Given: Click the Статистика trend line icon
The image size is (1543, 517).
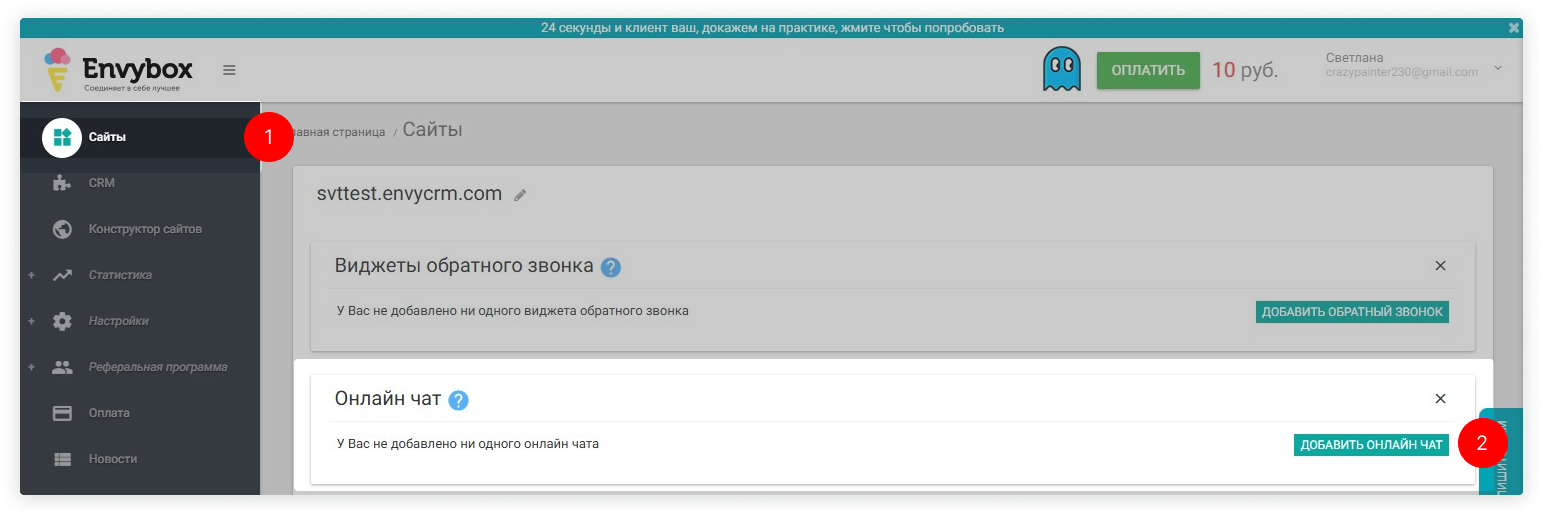Looking at the screenshot, I should click(62, 275).
